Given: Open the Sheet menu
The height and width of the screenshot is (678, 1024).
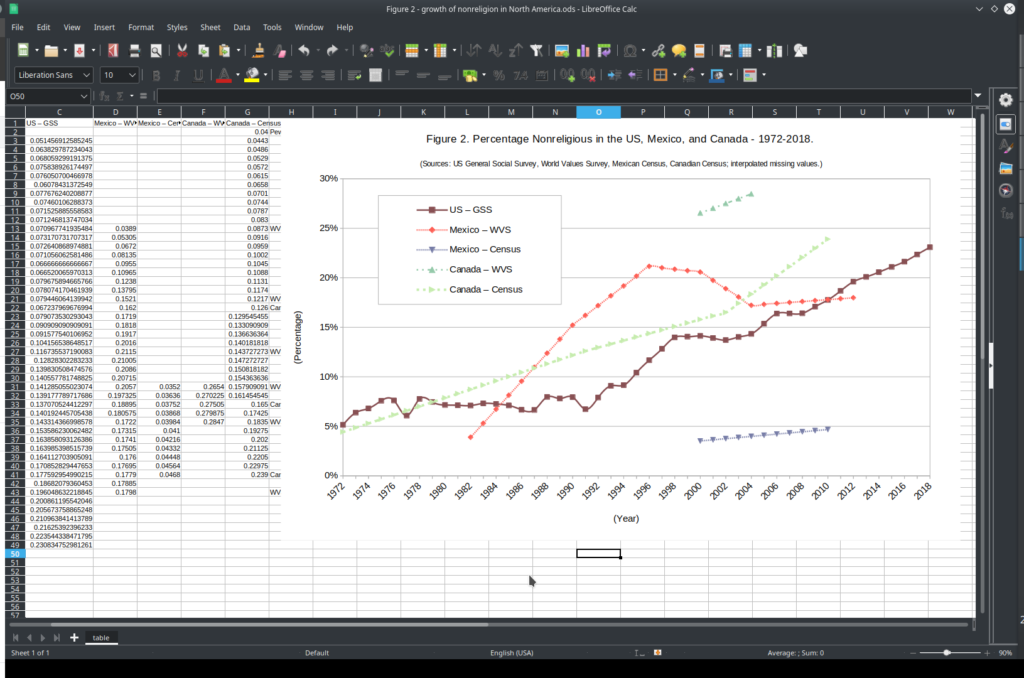Looking at the screenshot, I should coord(210,27).
